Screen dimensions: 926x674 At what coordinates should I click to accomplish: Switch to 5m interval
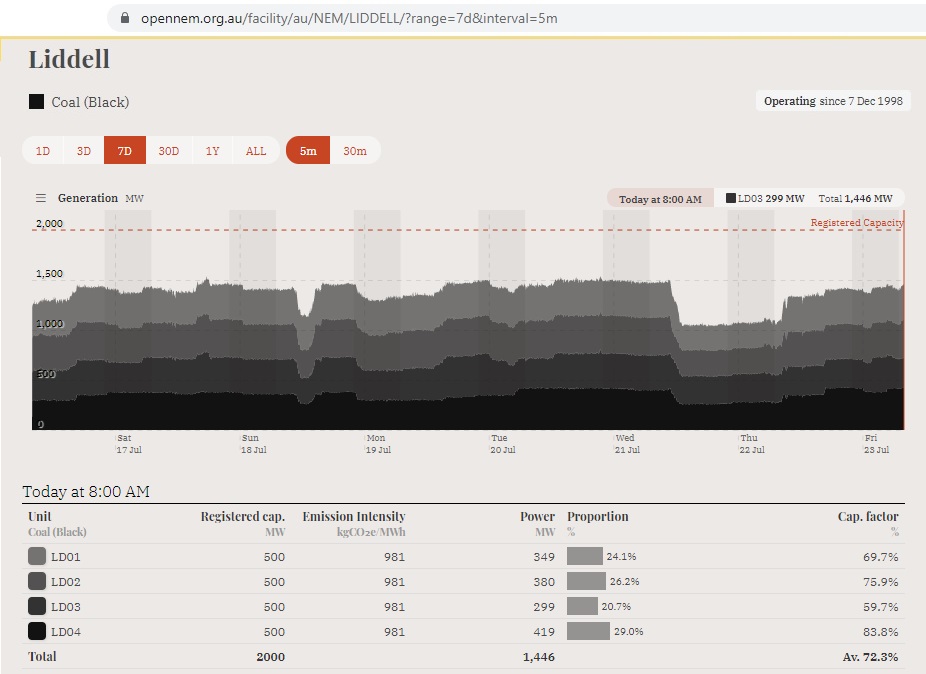coord(308,151)
